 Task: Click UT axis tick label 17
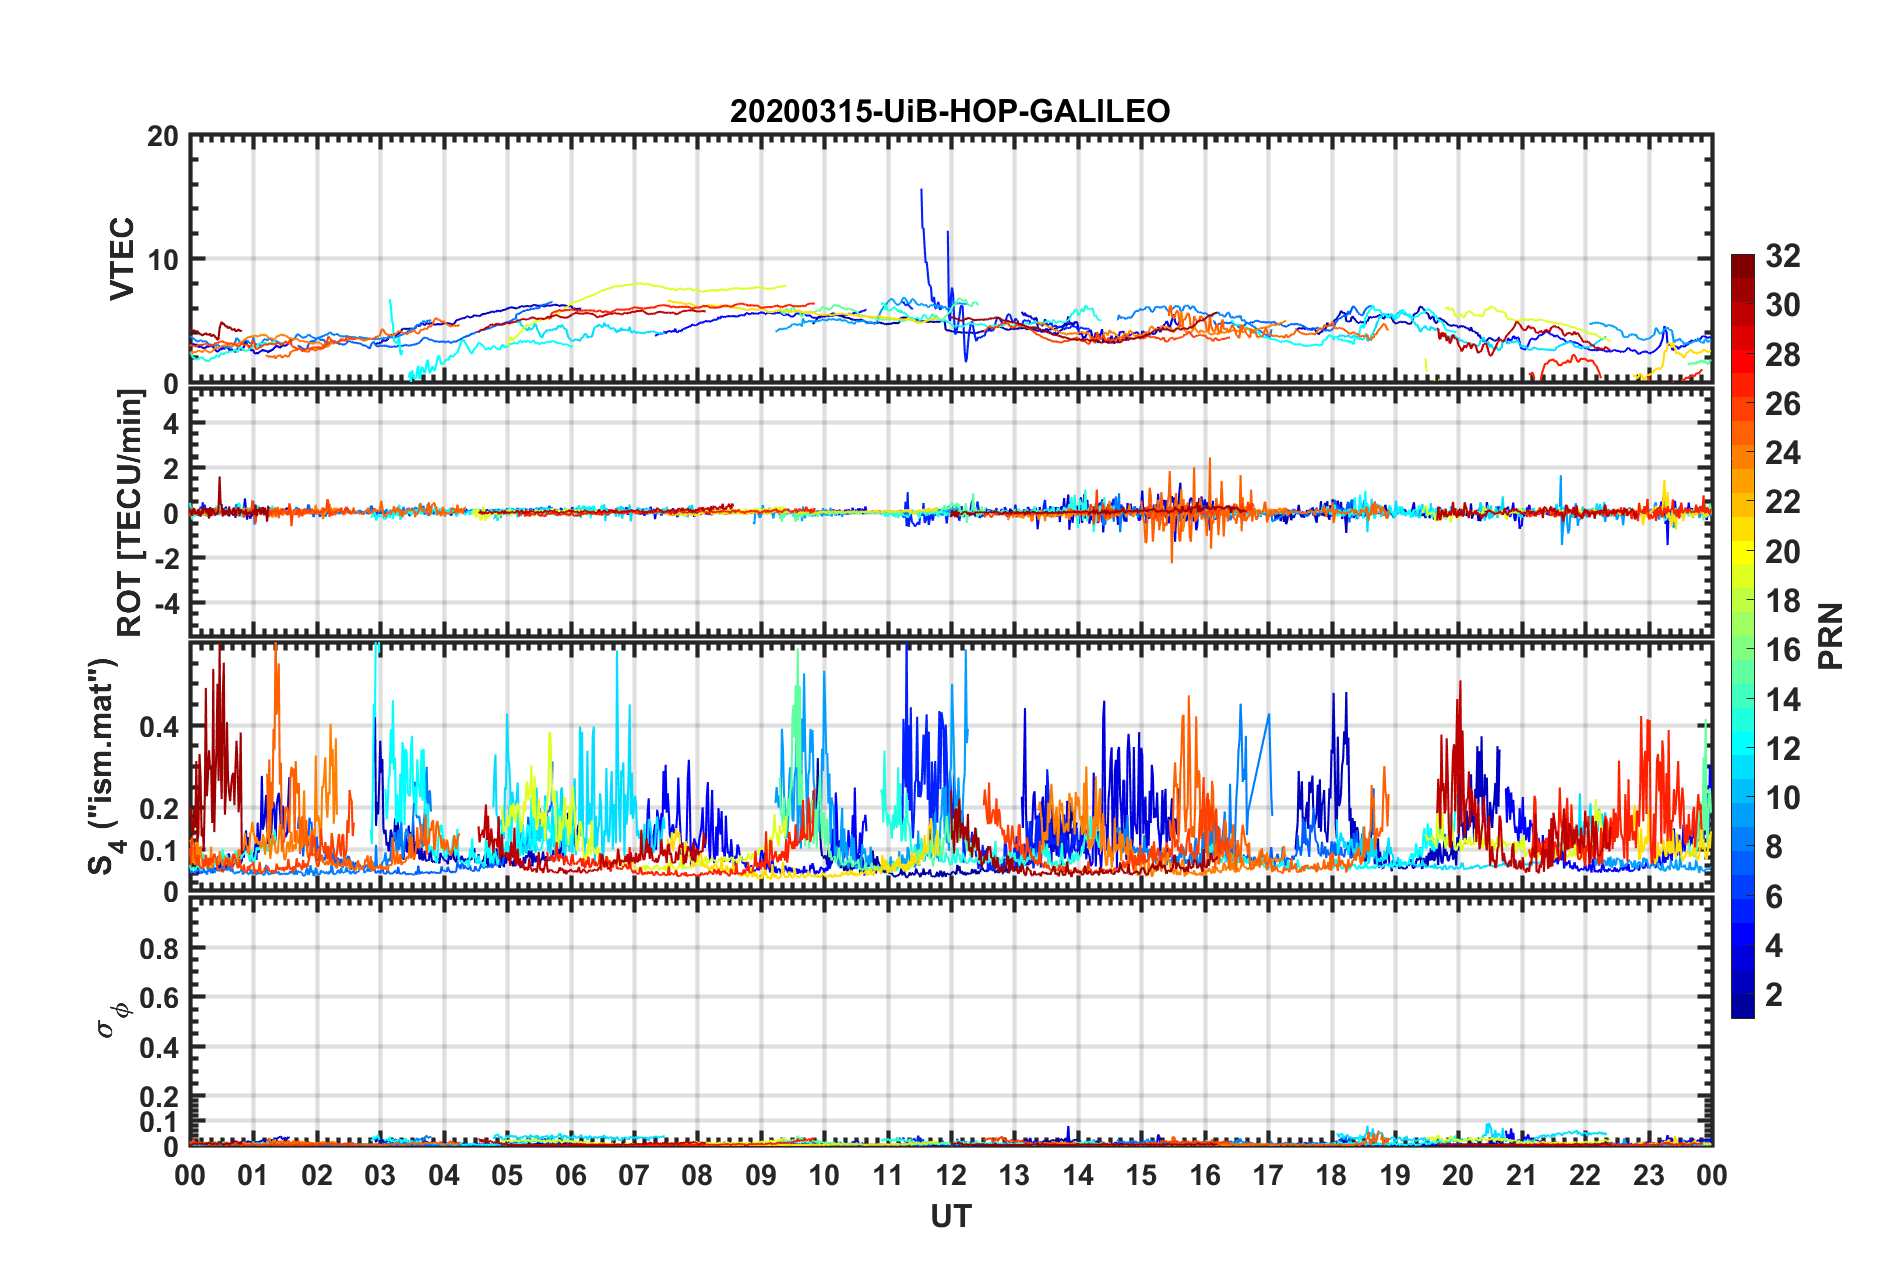pyautogui.click(x=1268, y=1175)
